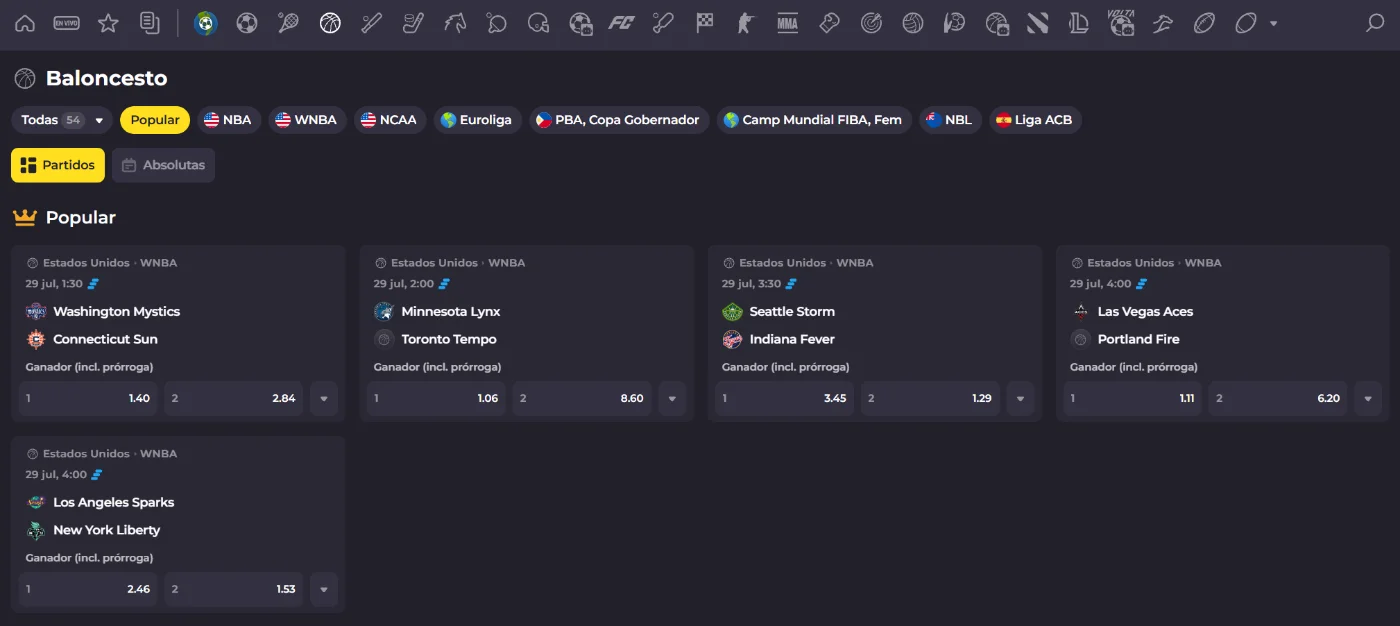This screenshot has width=1400, height=626.
Task: Bet on New York Liberty at 1.53
Action: 234,589
